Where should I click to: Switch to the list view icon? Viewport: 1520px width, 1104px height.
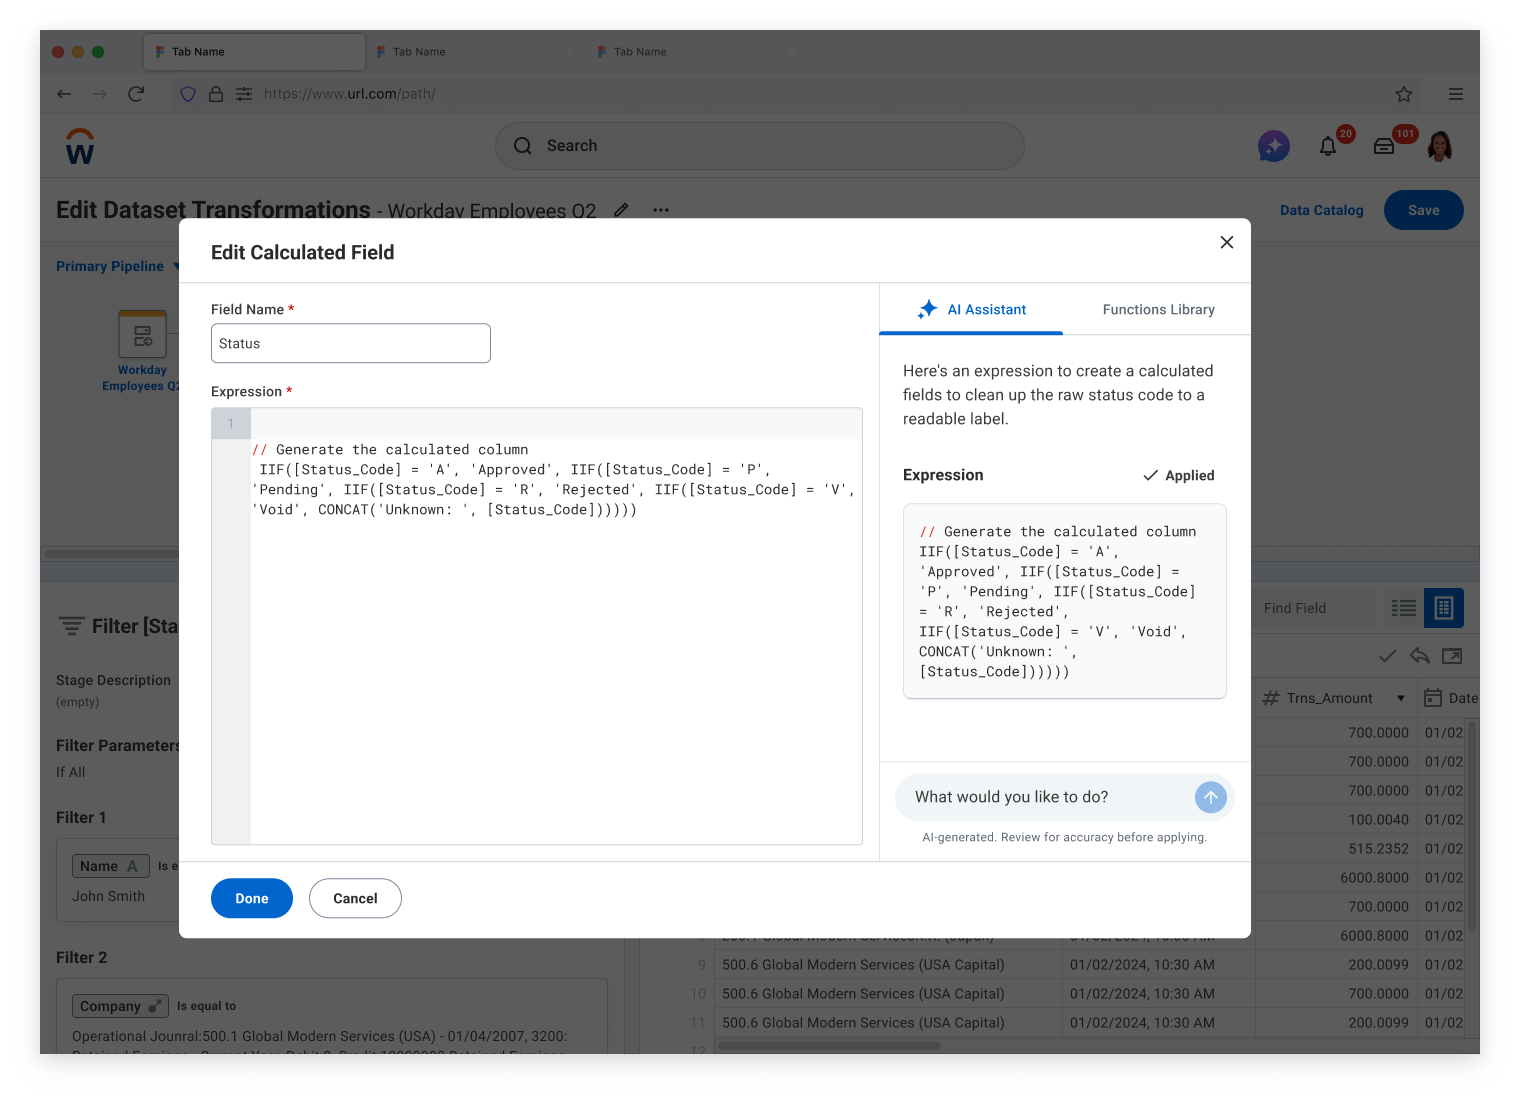pyautogui.click(x=1404, y=608)
